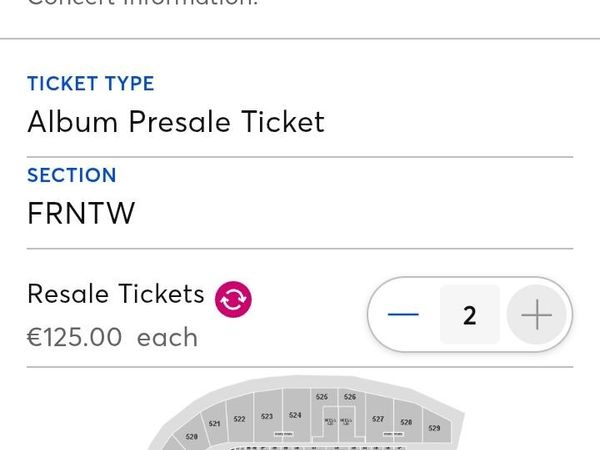Select section 522 on the seat map
Viewport: 600px width, 450px height.
click(x=240, y=419)
